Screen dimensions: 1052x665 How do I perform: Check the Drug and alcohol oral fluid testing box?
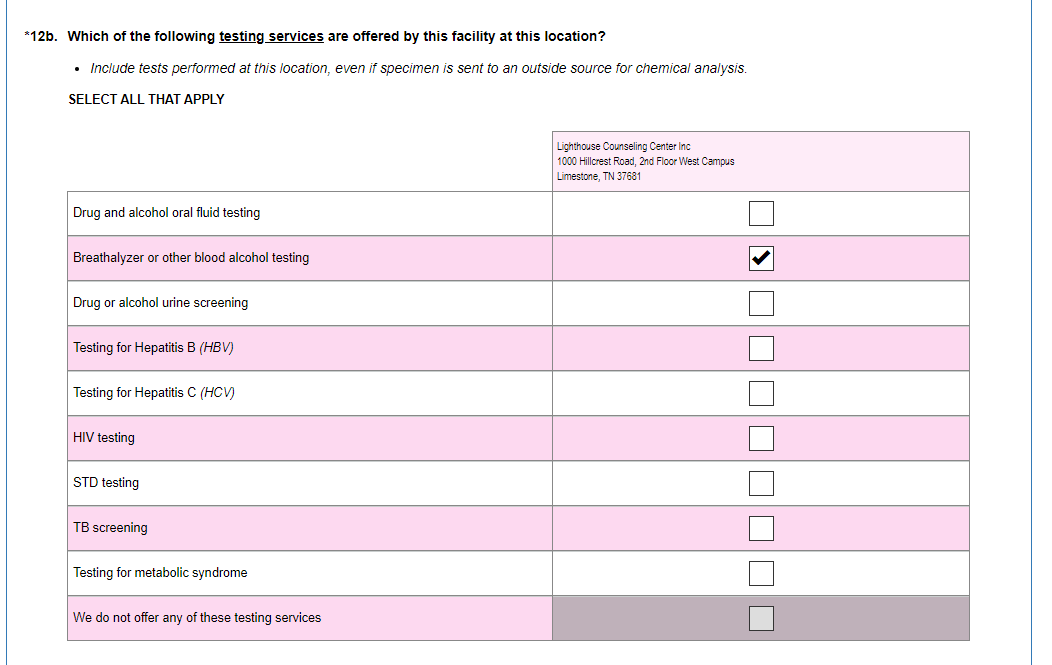(x=761, y=213)
